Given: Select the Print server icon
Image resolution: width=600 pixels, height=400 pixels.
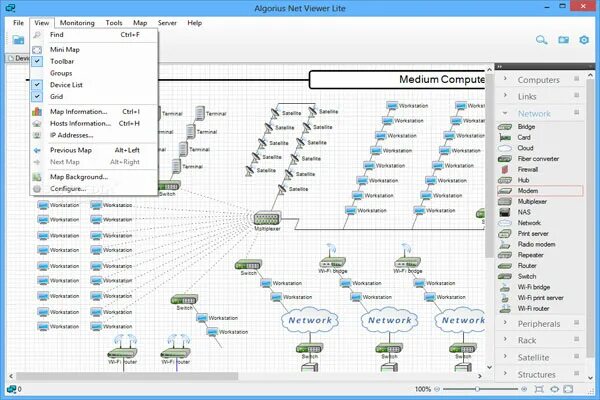Looking at the screenshot, I should pyautogui.click(x=505, y=233).
